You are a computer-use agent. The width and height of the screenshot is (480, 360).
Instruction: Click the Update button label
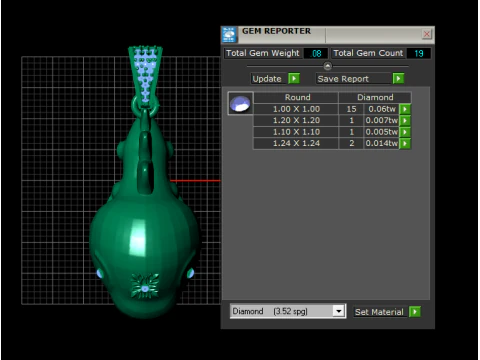click(269, 79)
